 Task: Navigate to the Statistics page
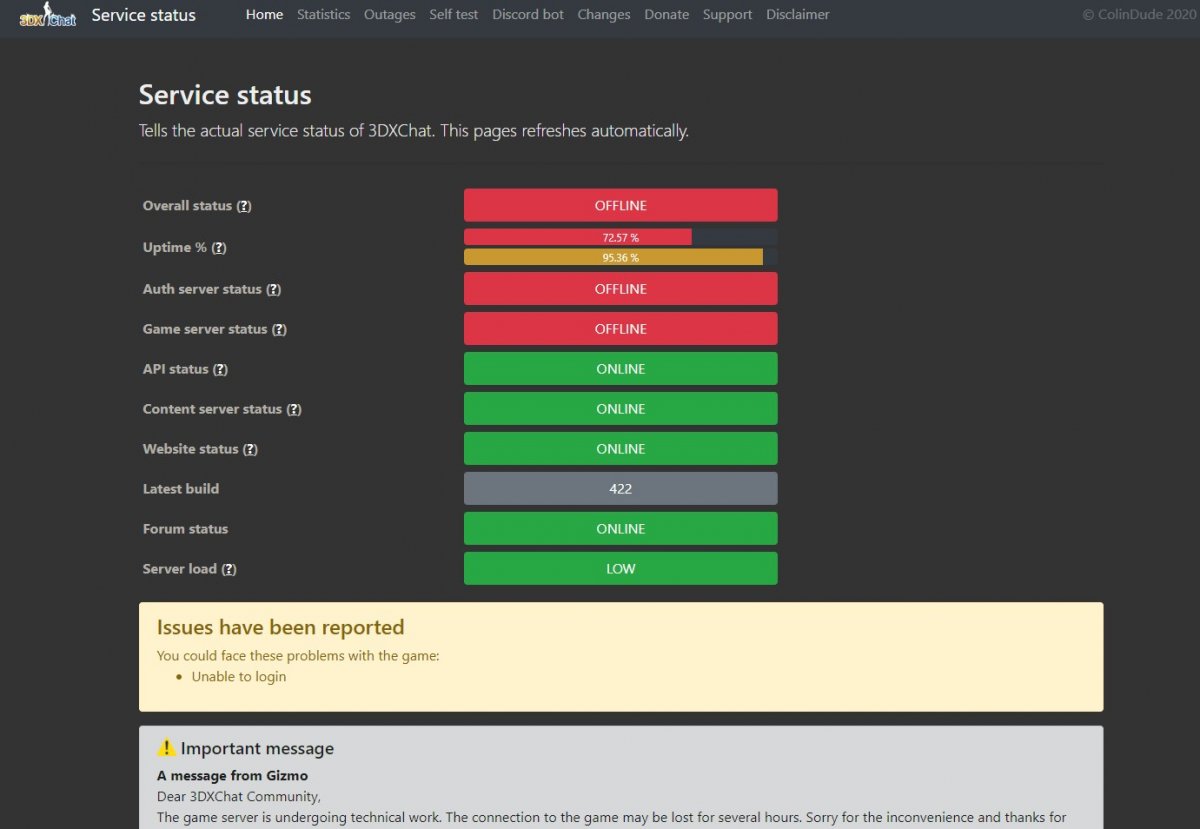click(x=323, y=14)
